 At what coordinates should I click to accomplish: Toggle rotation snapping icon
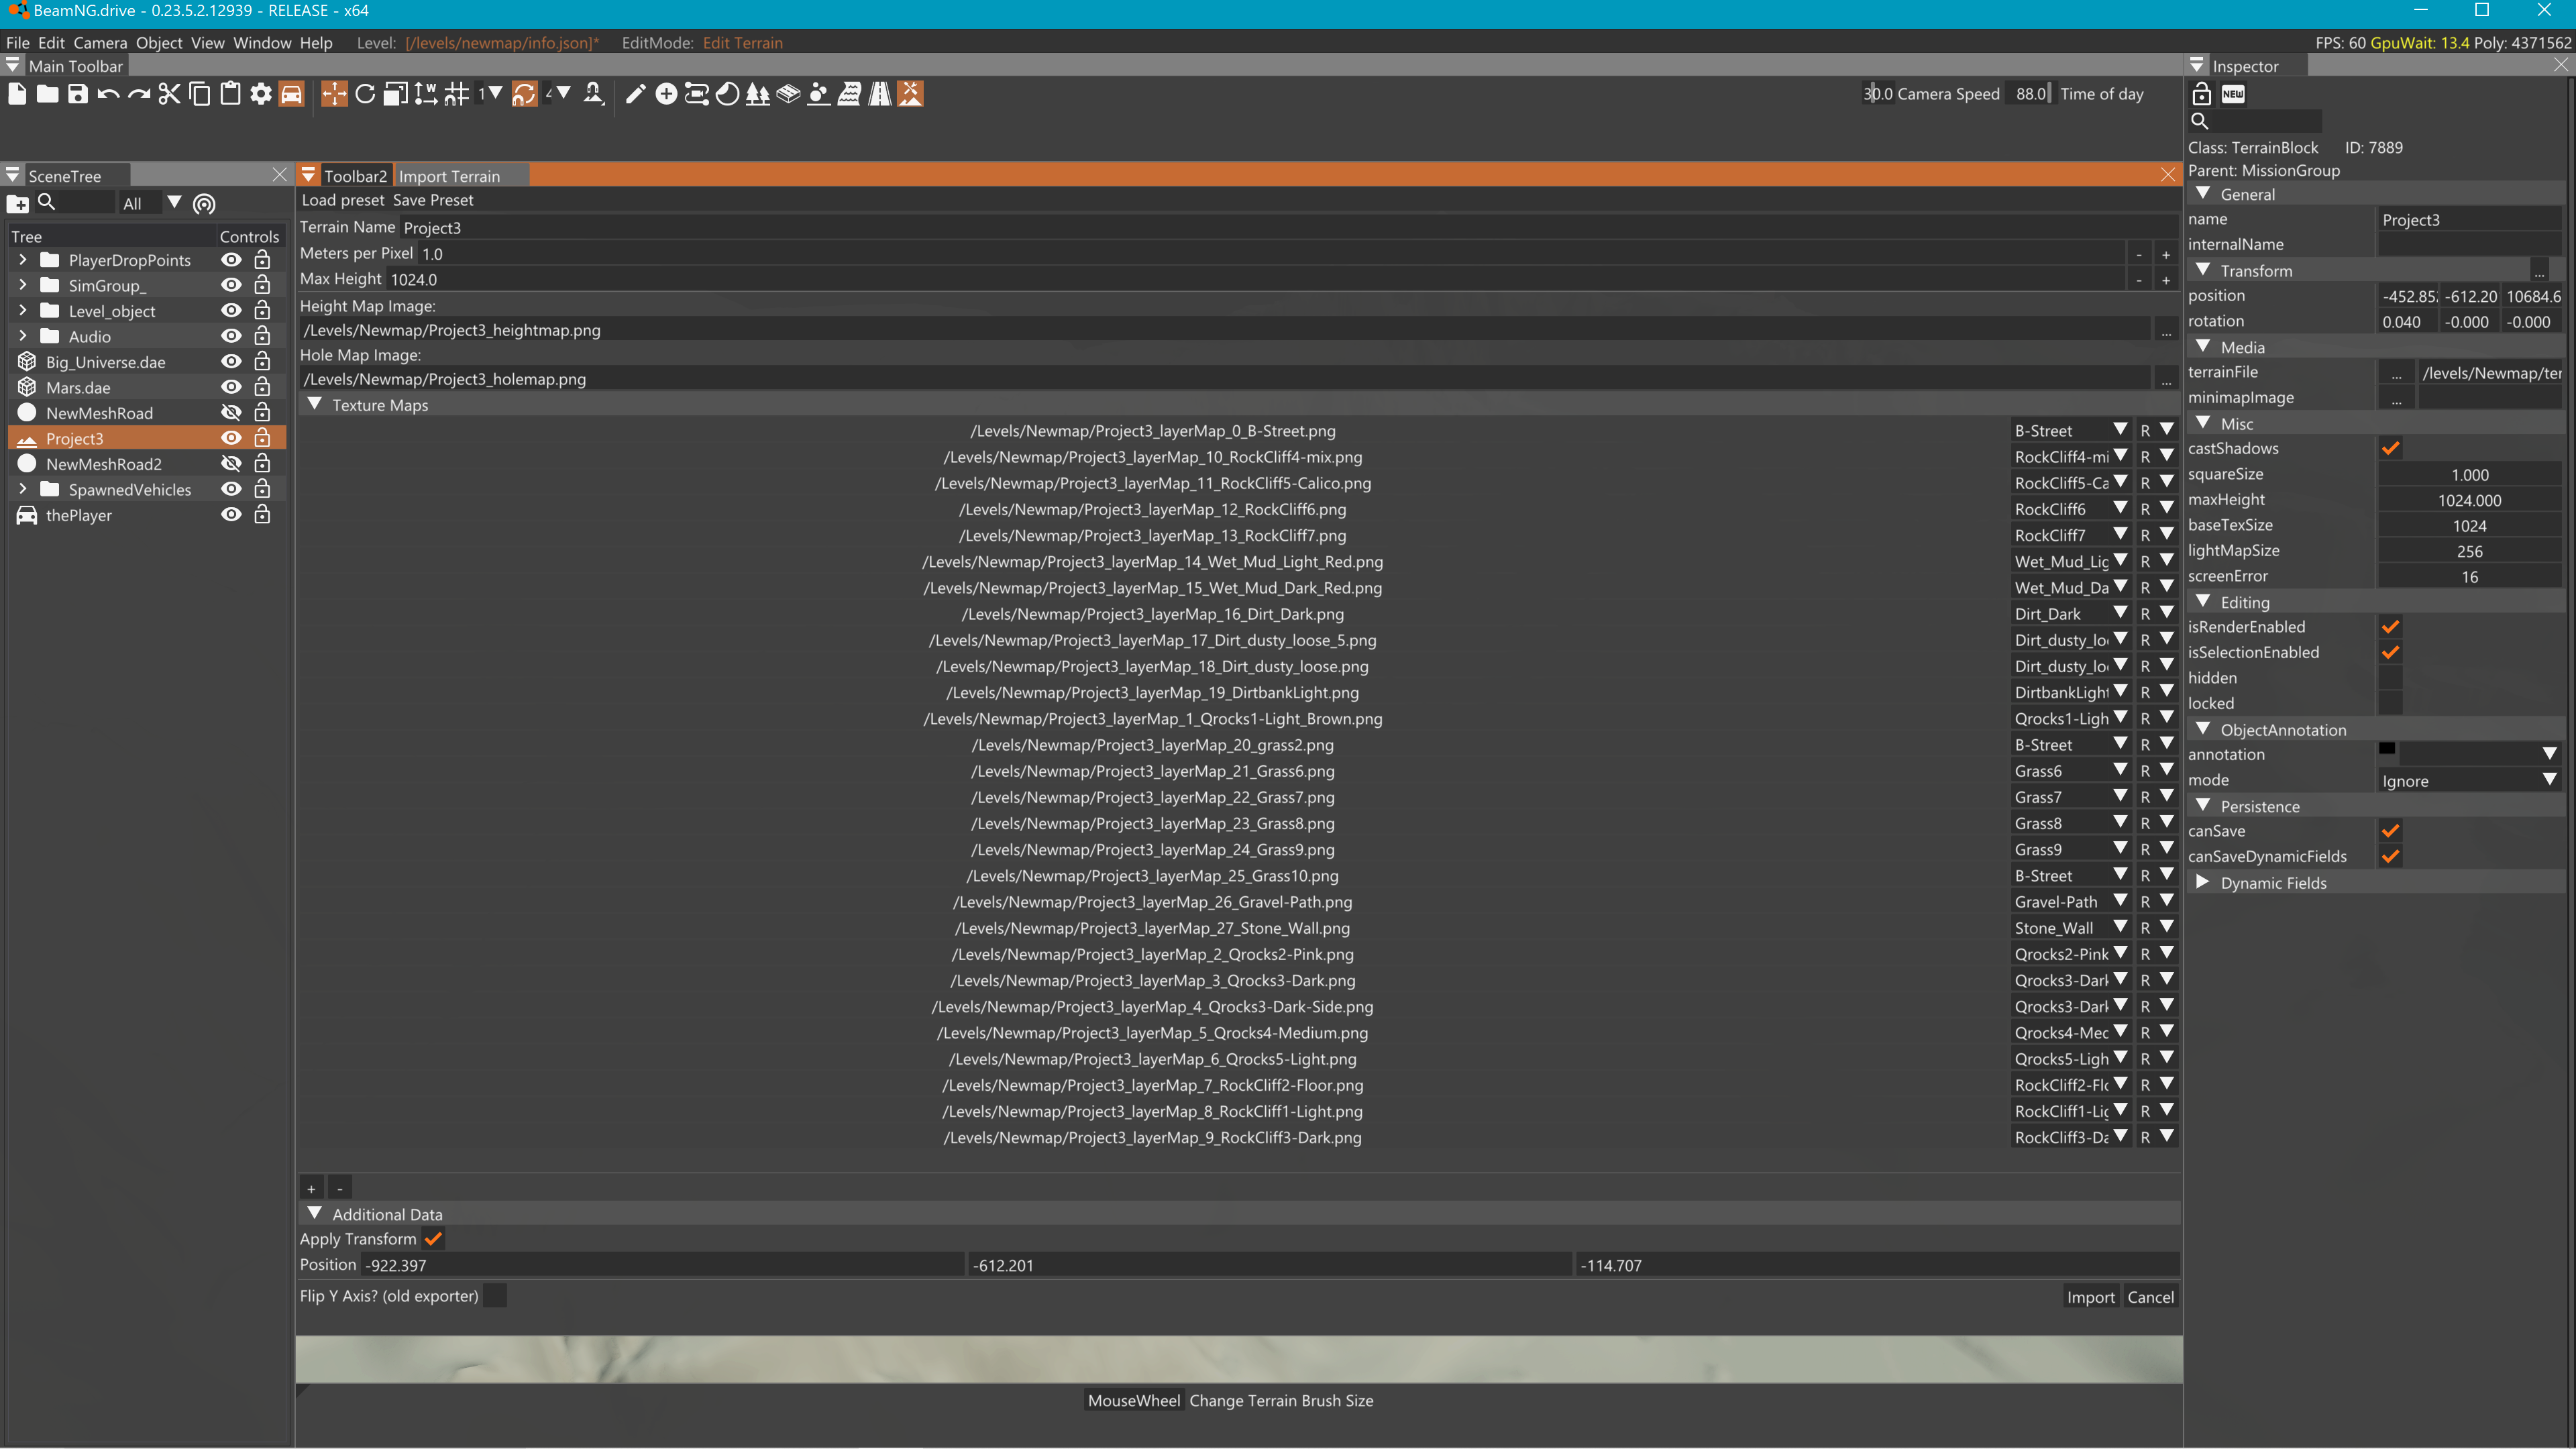pos(524,94)
